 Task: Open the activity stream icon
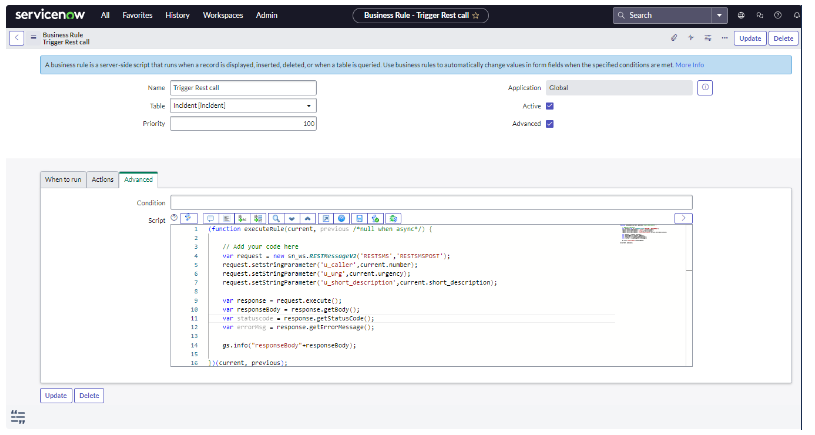pyautogui.click(x=691, y=38)
